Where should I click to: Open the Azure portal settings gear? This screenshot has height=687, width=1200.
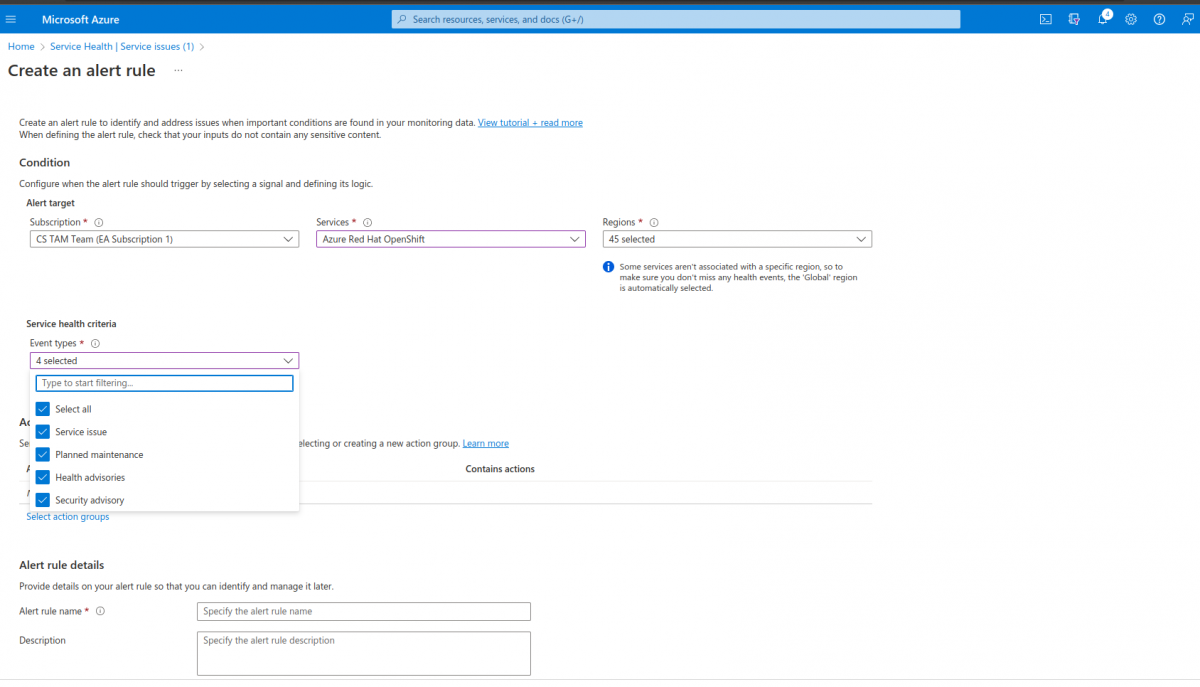(x=1130, y=19)
